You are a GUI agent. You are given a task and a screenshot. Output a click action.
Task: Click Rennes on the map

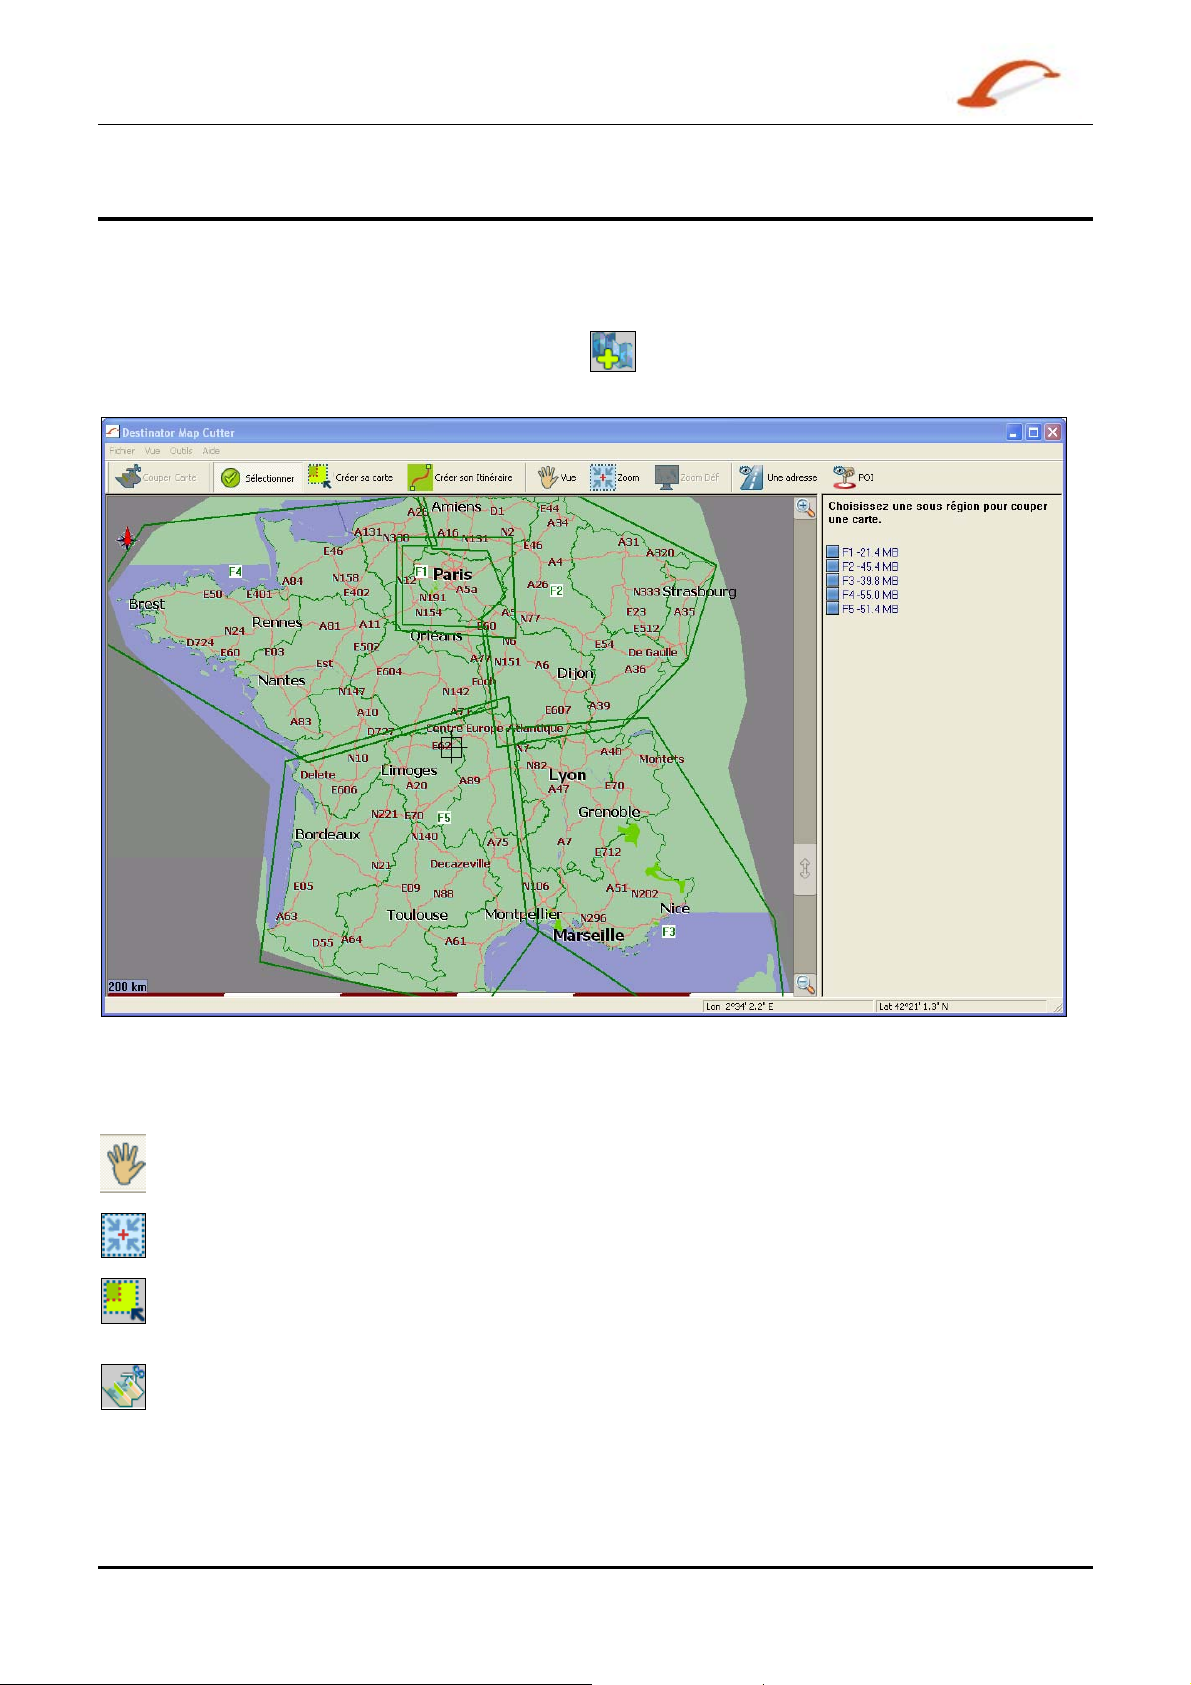click(x=277, y=622)
